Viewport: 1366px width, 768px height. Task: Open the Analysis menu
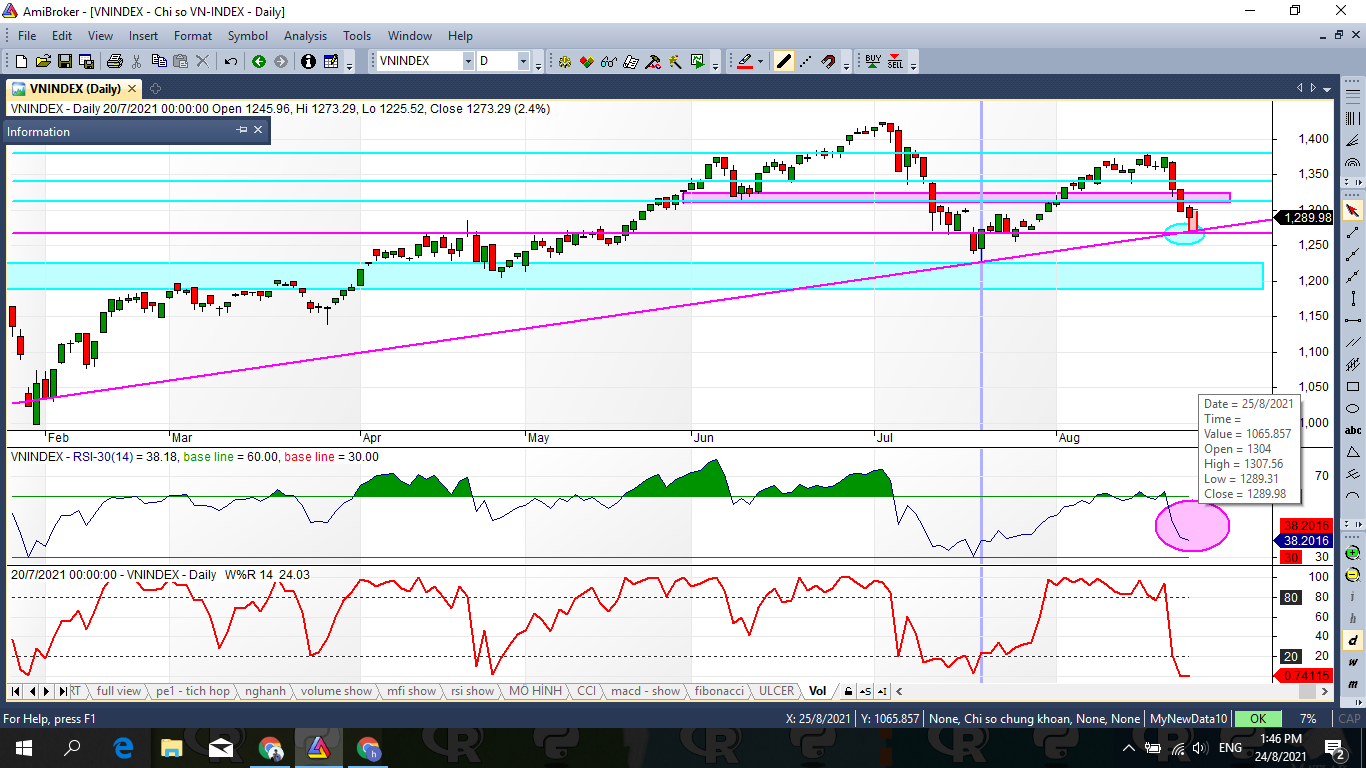point(305,36)
